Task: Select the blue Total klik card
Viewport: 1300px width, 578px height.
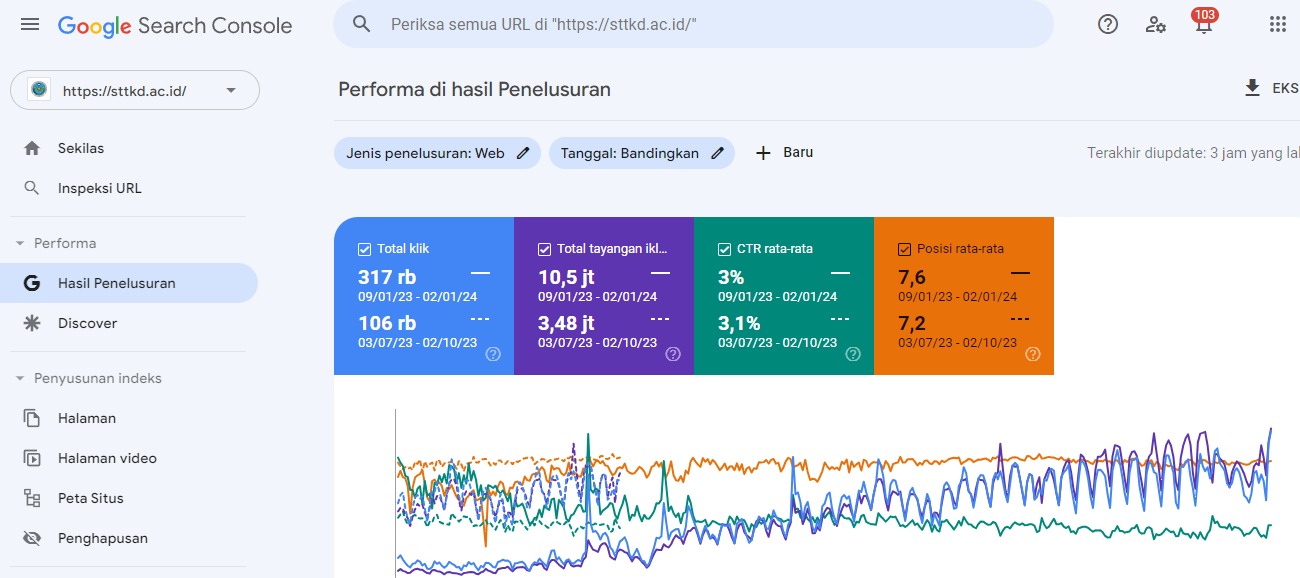Action: tap(424, 296)
